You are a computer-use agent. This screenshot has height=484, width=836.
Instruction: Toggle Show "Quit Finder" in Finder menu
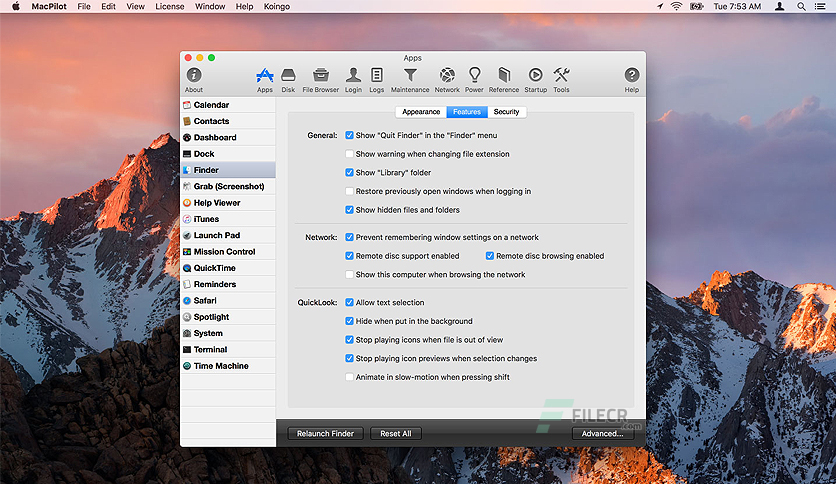point(349,135)
